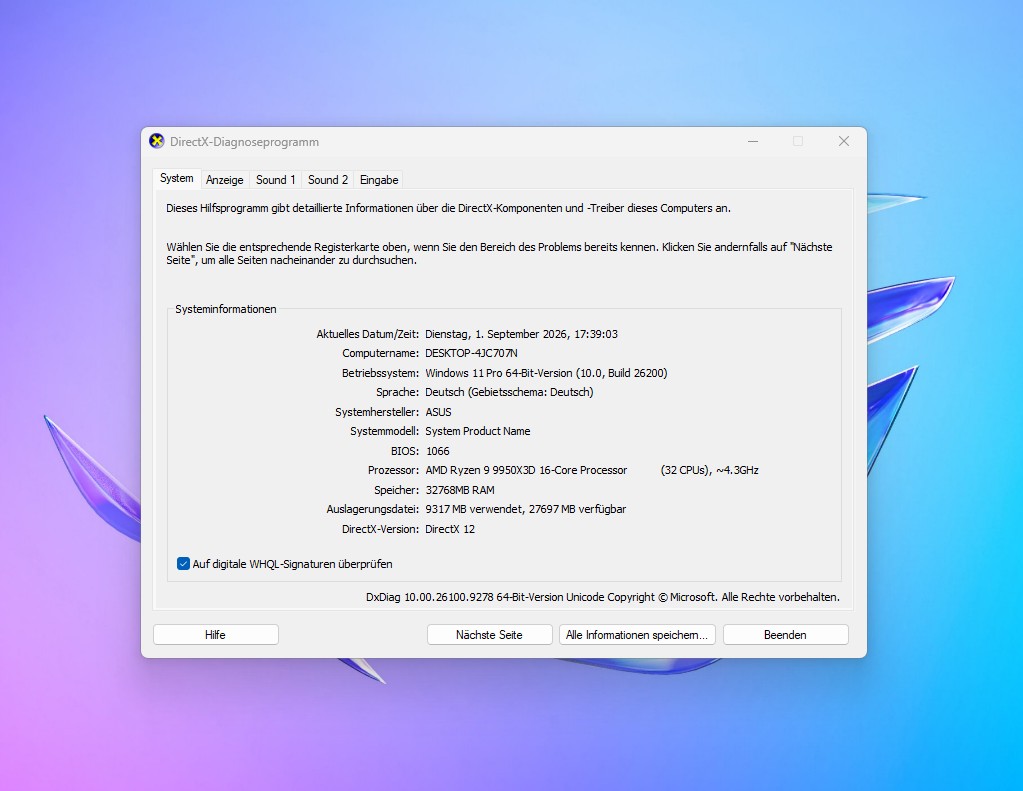Minimize the DirectX-Diagnoseprogramm window

click(x=753, y=142)
